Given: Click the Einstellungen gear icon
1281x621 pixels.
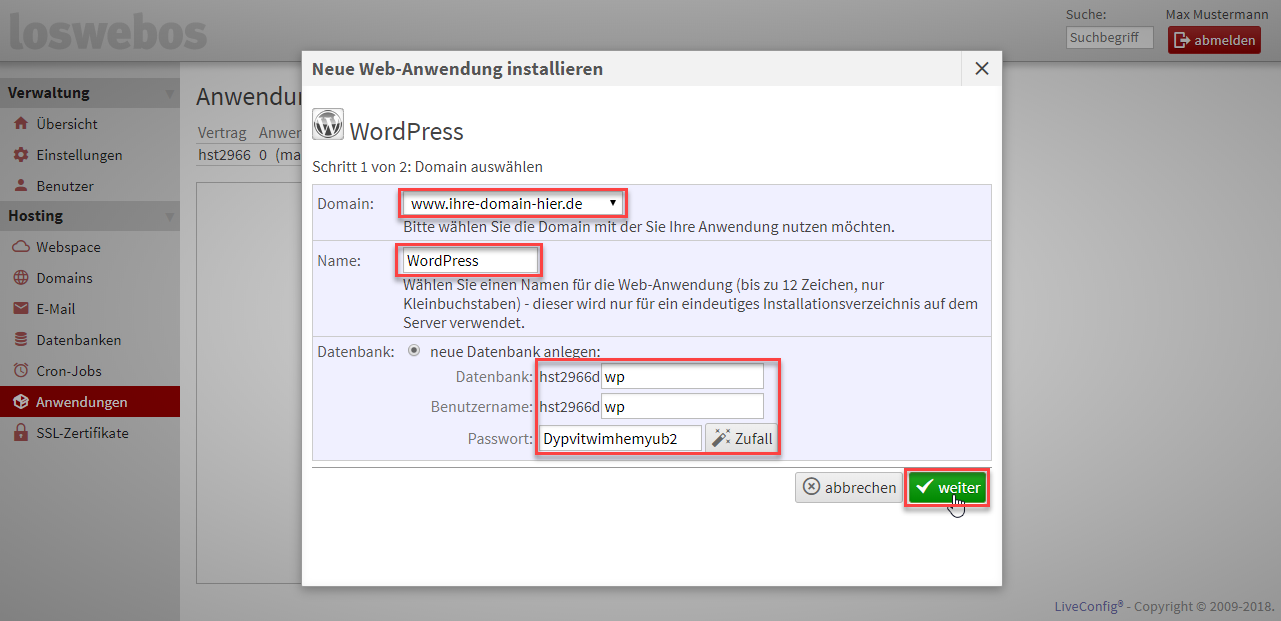Looking at the screenshot, I should click(20, 155).
